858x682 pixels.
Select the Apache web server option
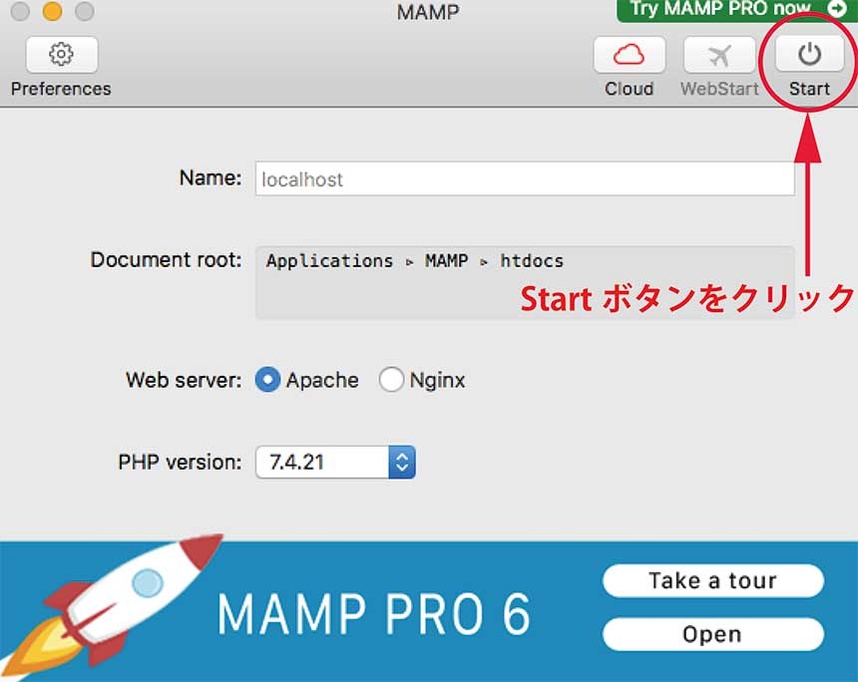pos(268,380)
